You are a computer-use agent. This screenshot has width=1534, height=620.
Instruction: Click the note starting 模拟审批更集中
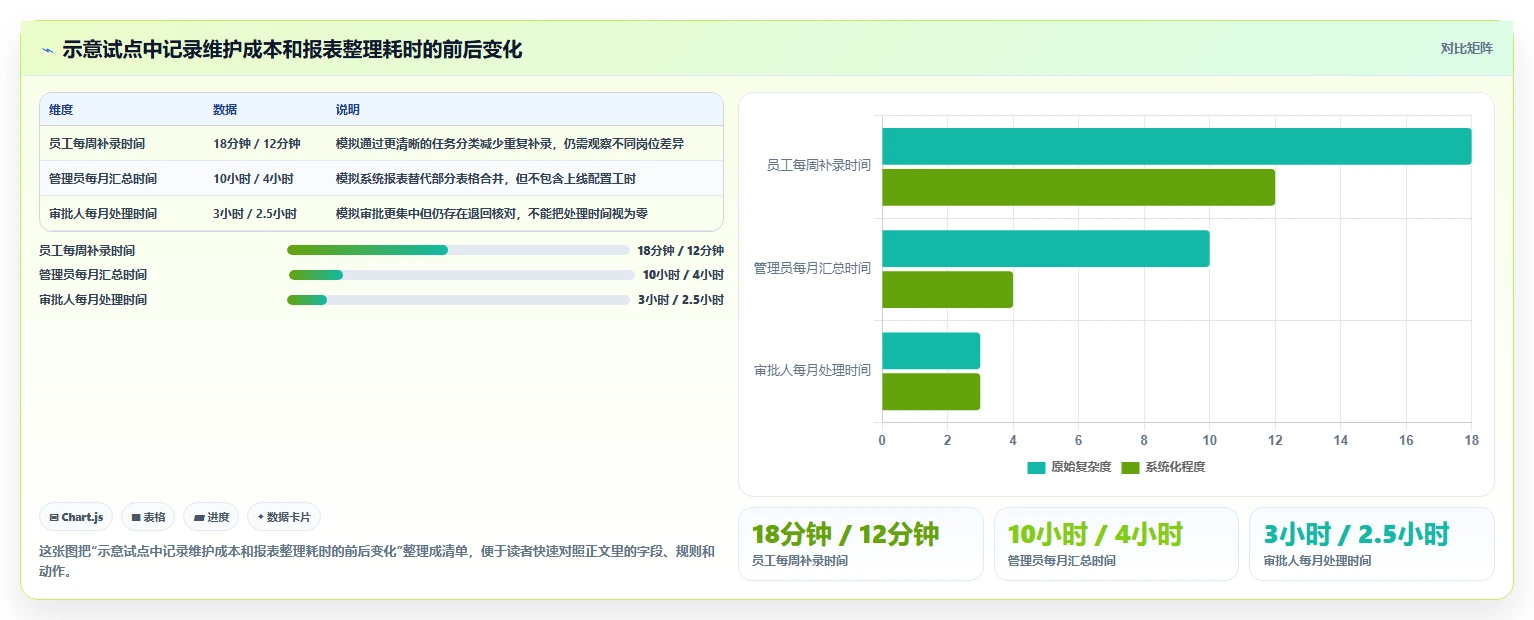click(492, 214)
